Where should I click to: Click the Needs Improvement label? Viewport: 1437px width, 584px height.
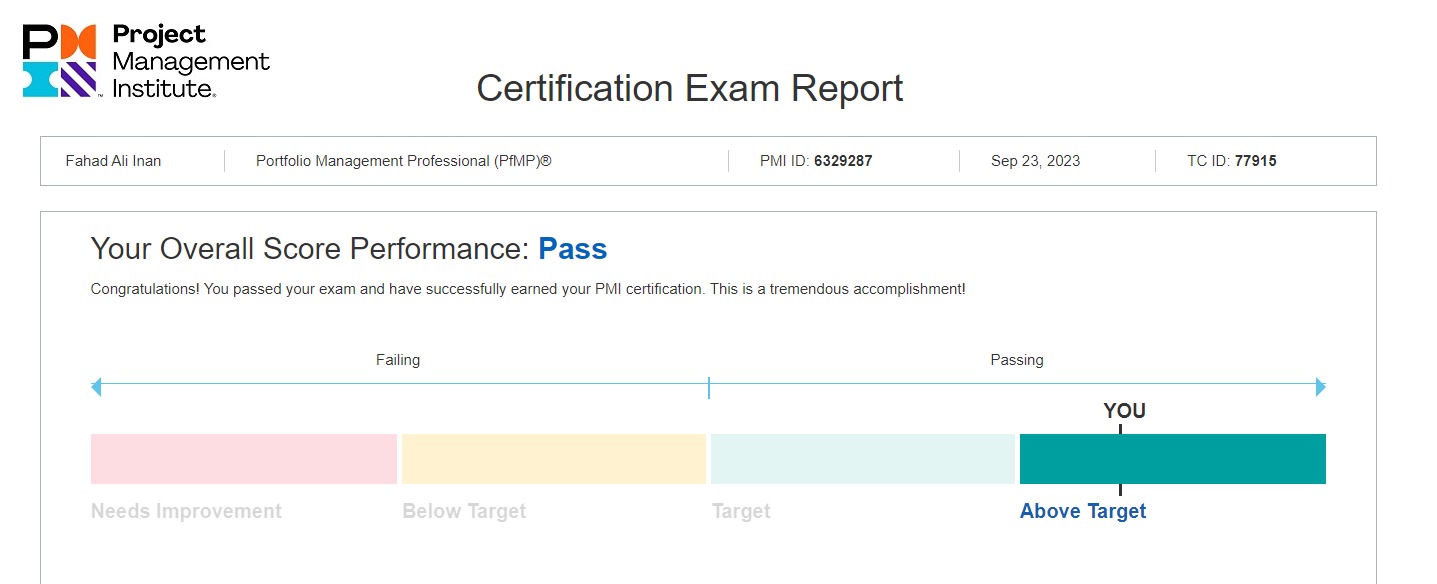point(186,511)
